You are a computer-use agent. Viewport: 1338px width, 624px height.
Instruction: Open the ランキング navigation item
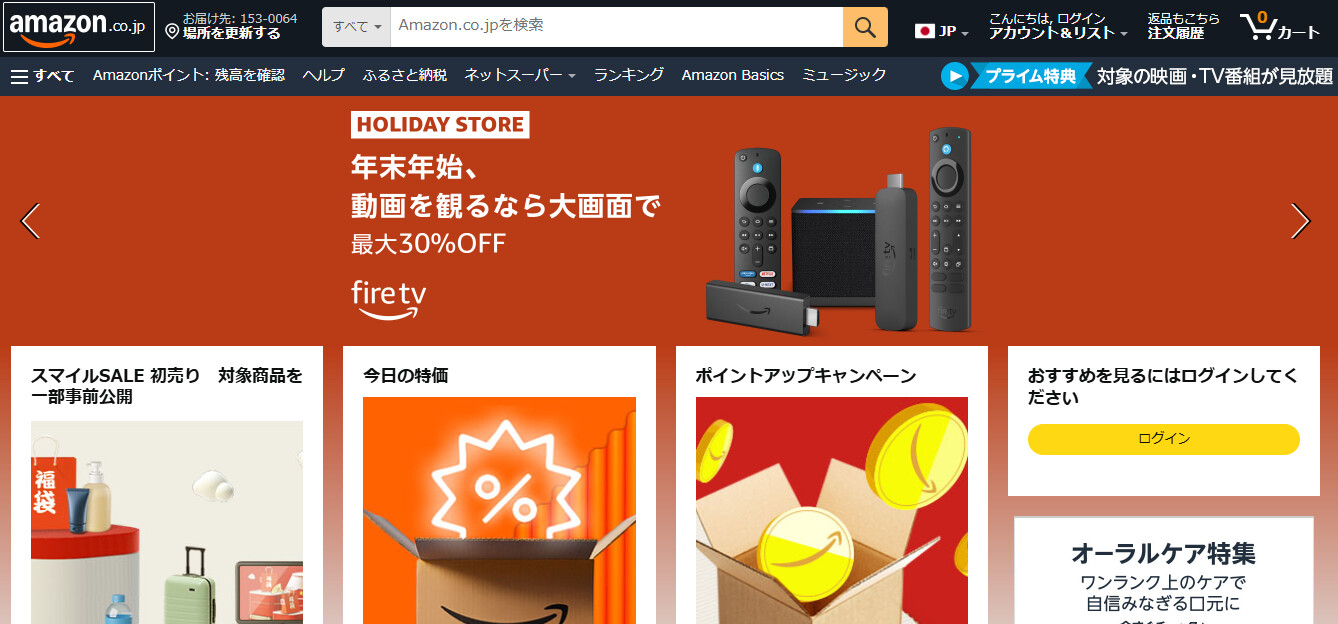629,75
